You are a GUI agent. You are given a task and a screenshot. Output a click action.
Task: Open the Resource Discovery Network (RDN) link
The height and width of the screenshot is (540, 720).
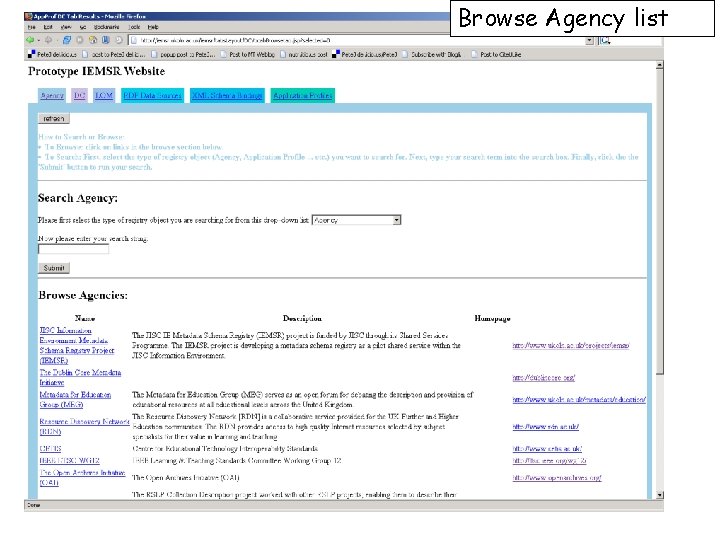pos(84,427)
